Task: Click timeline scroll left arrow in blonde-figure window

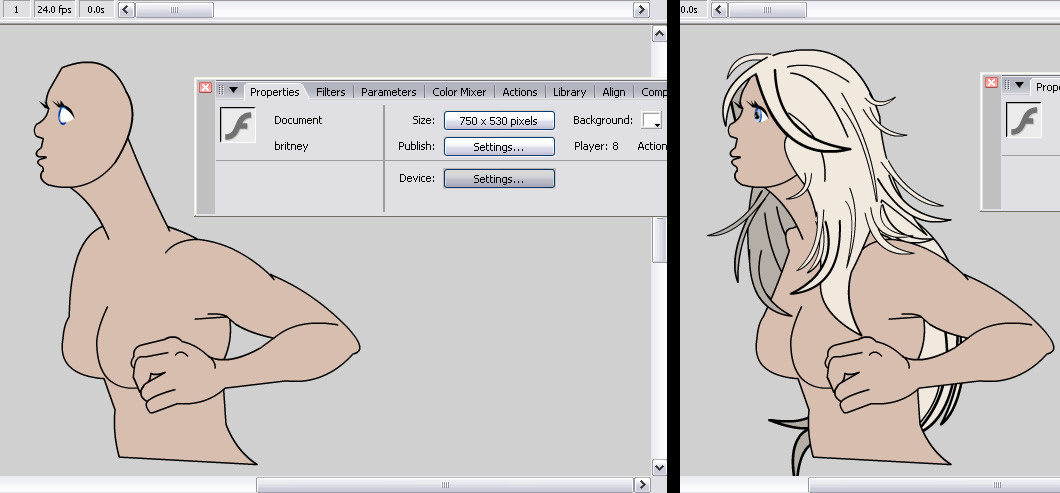Action: (719, 9)
